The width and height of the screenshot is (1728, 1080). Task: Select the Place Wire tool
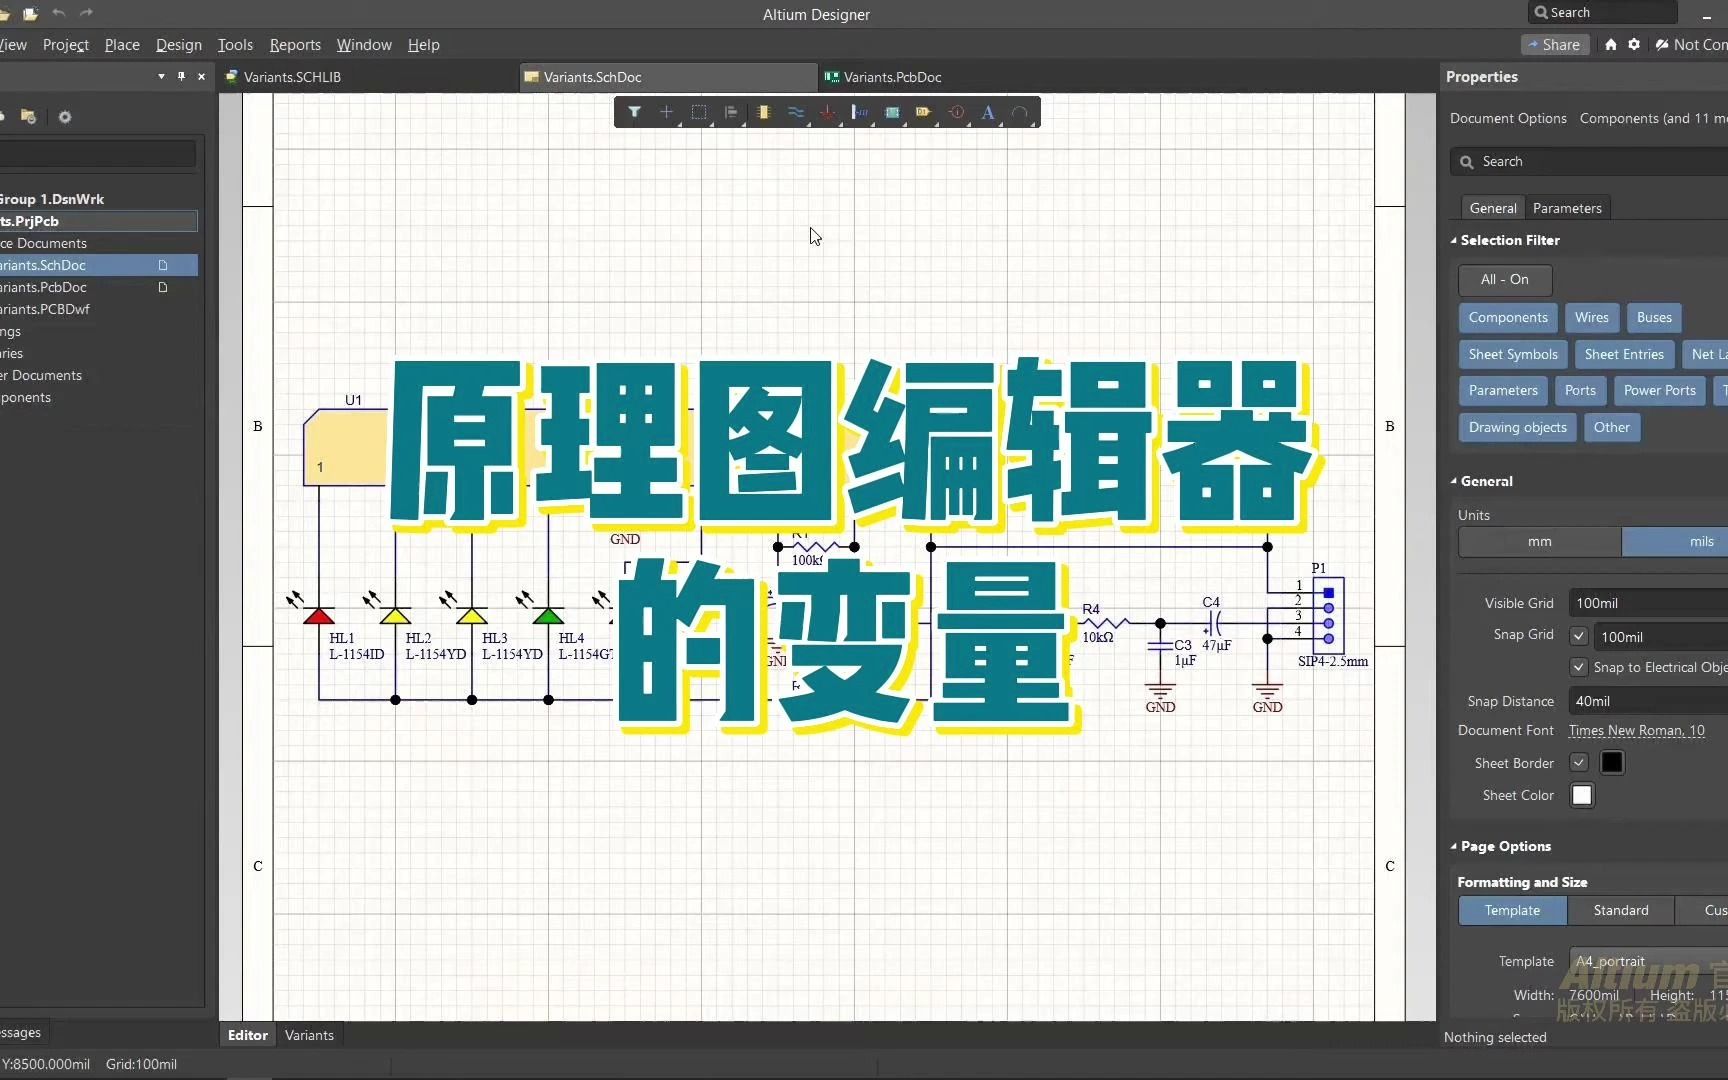797,112
